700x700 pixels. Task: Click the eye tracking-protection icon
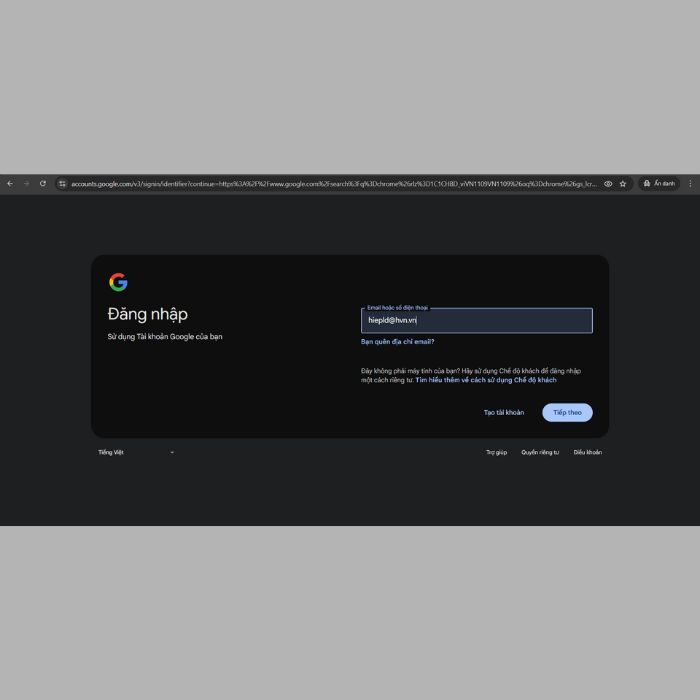(608, 183)
